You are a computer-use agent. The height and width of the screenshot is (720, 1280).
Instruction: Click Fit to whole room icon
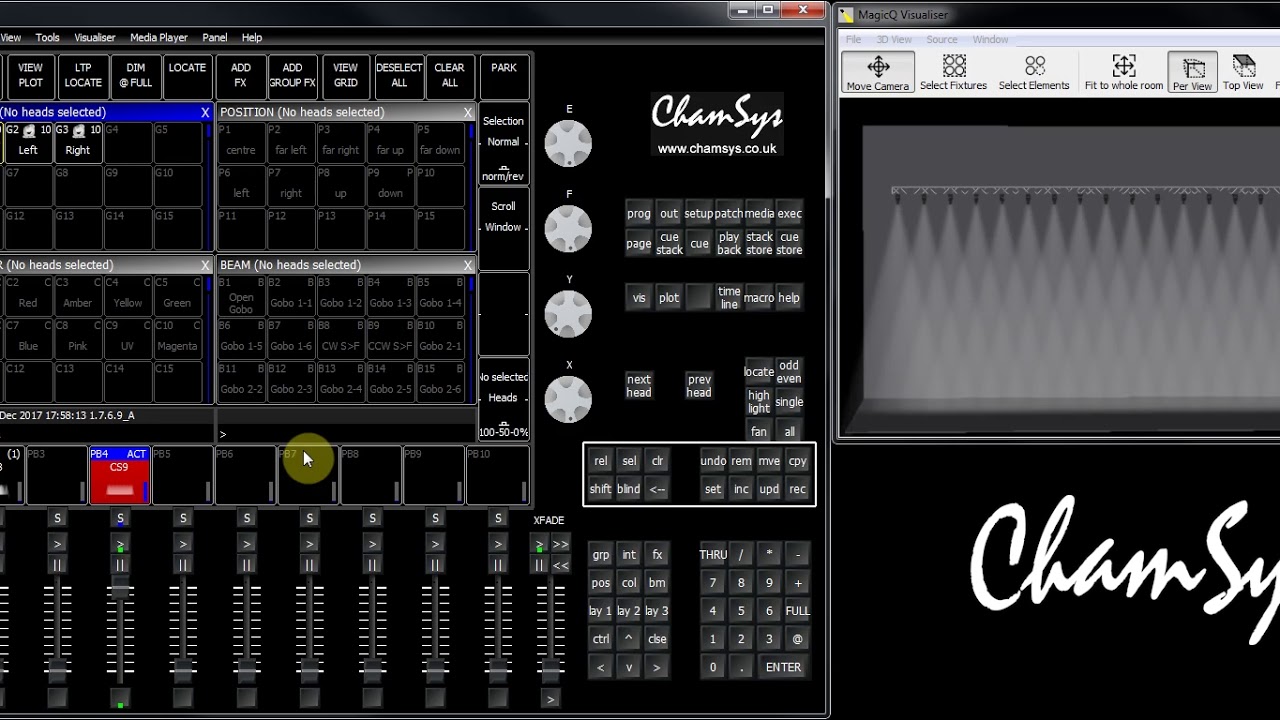(x=1124, y=73)
